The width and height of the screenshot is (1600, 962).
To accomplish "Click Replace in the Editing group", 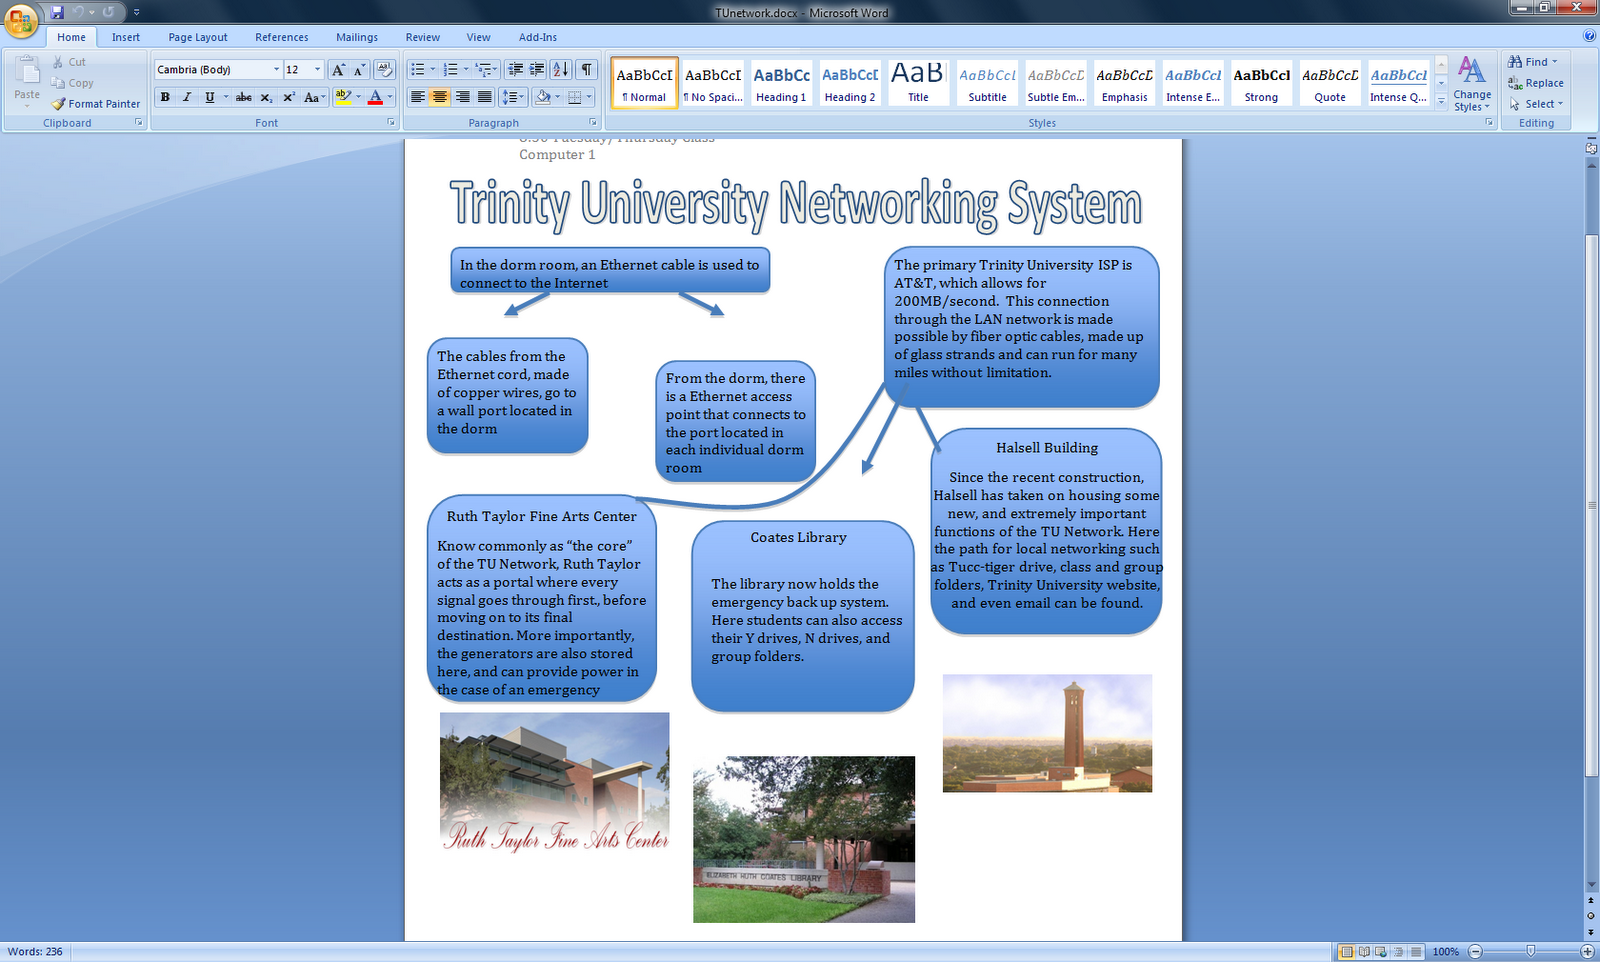I will click(x=1537, y=83).
